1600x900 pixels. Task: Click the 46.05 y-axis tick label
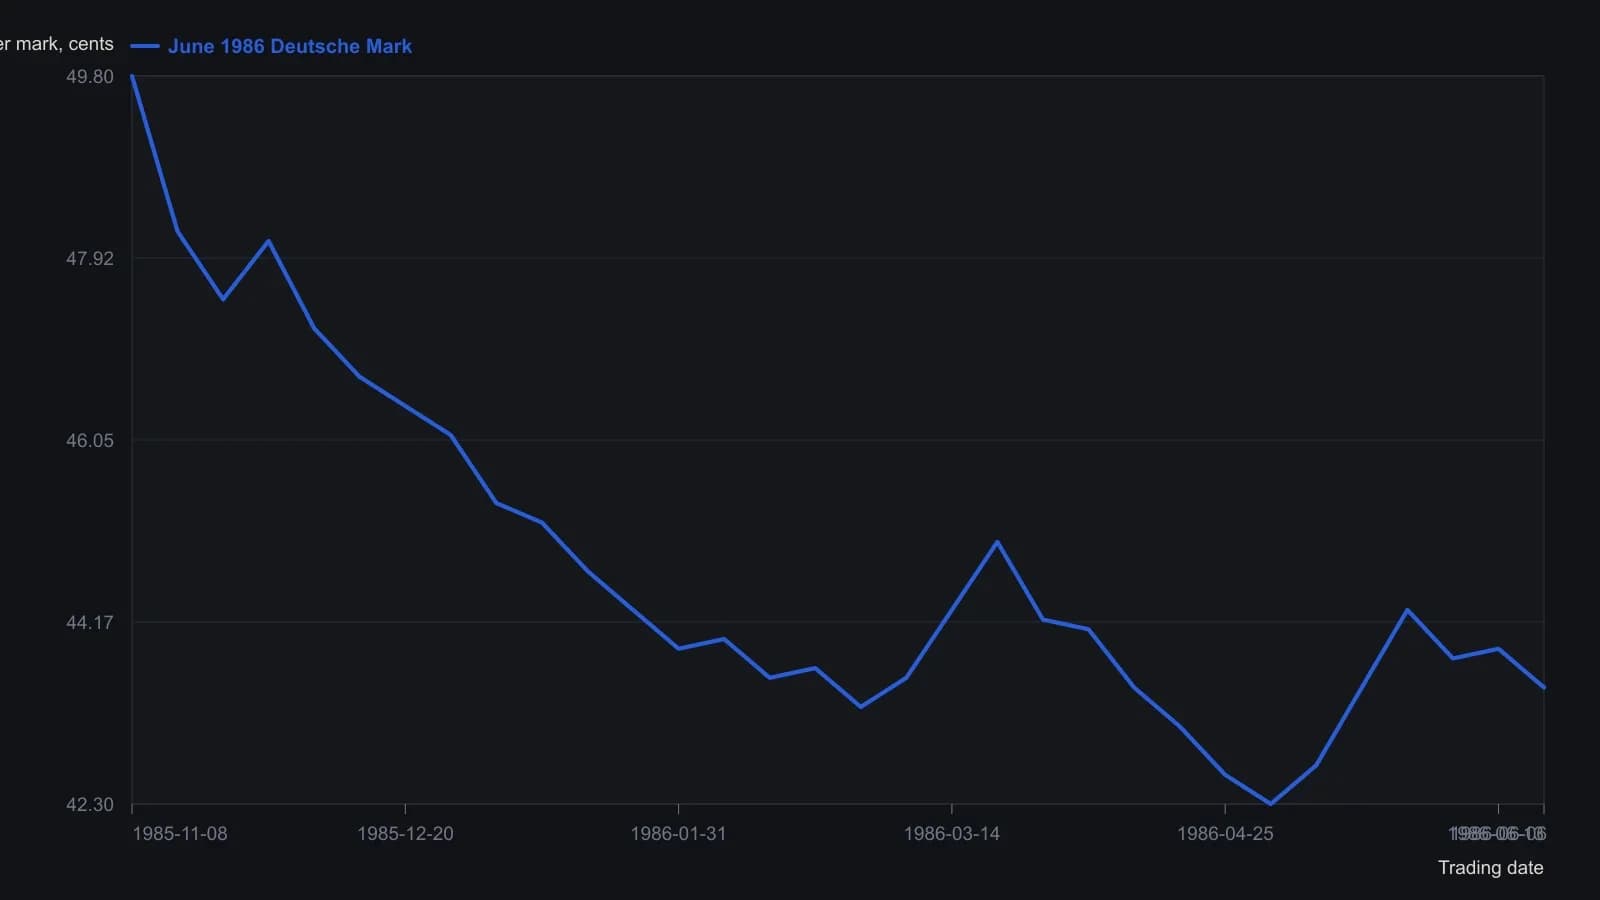pos(90,441)
